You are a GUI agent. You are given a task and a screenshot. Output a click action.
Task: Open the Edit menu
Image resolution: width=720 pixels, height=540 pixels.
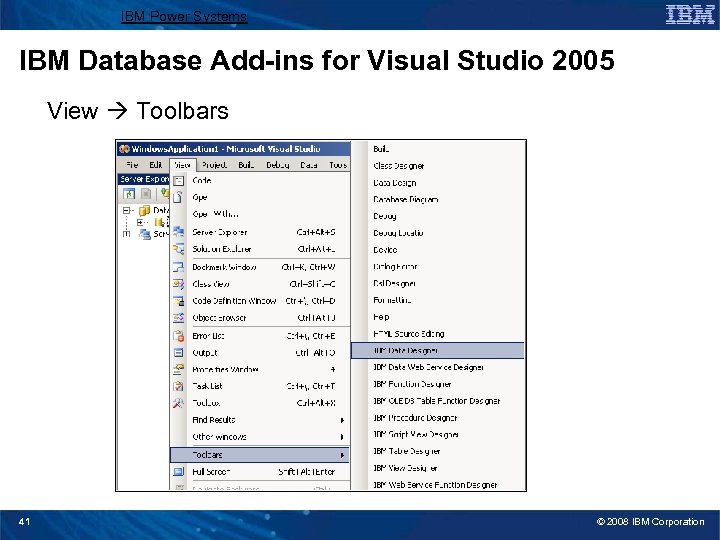pos(156,165)
